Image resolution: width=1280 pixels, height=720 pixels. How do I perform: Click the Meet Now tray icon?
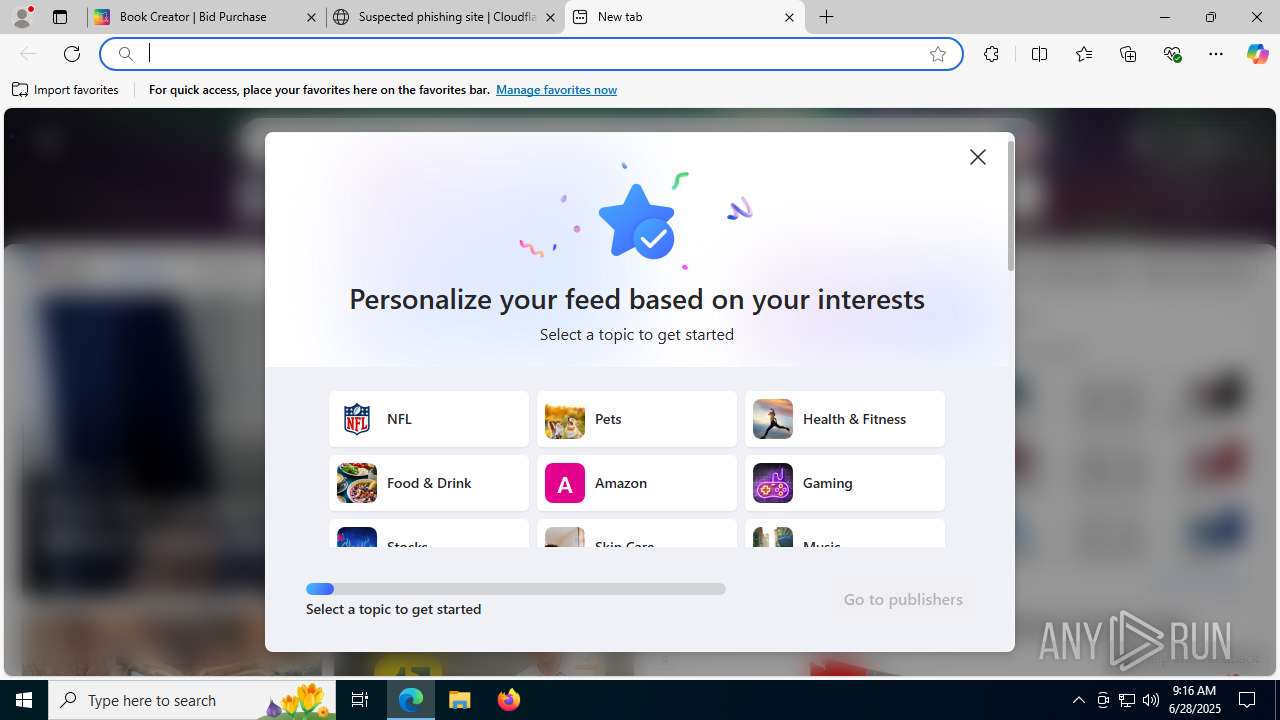click(x=1103, y=700)
